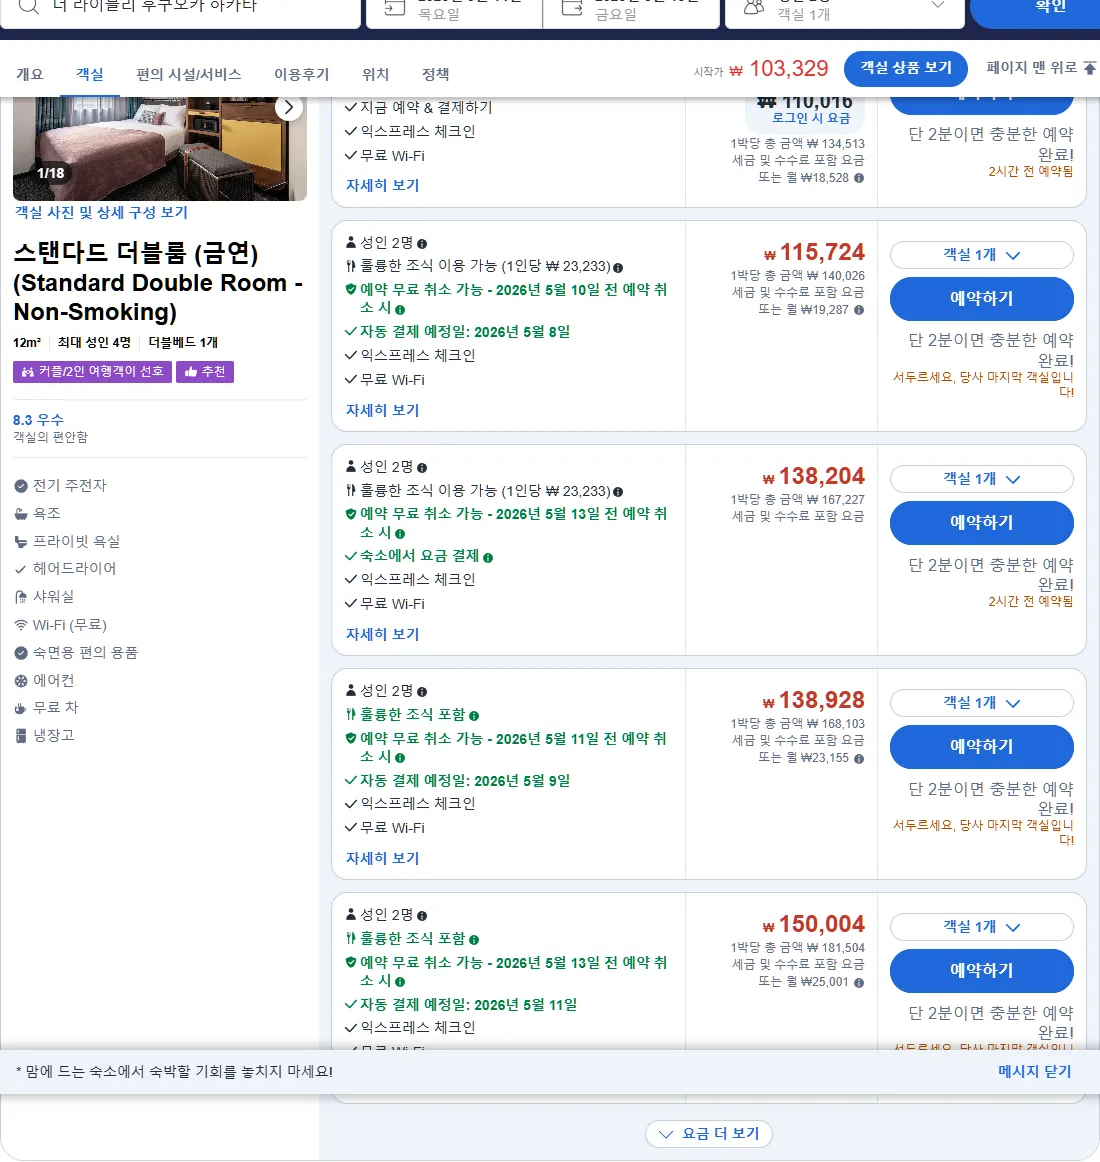Select the 객실 tab
The image size is (1100, 1162).
click(90, 74)
